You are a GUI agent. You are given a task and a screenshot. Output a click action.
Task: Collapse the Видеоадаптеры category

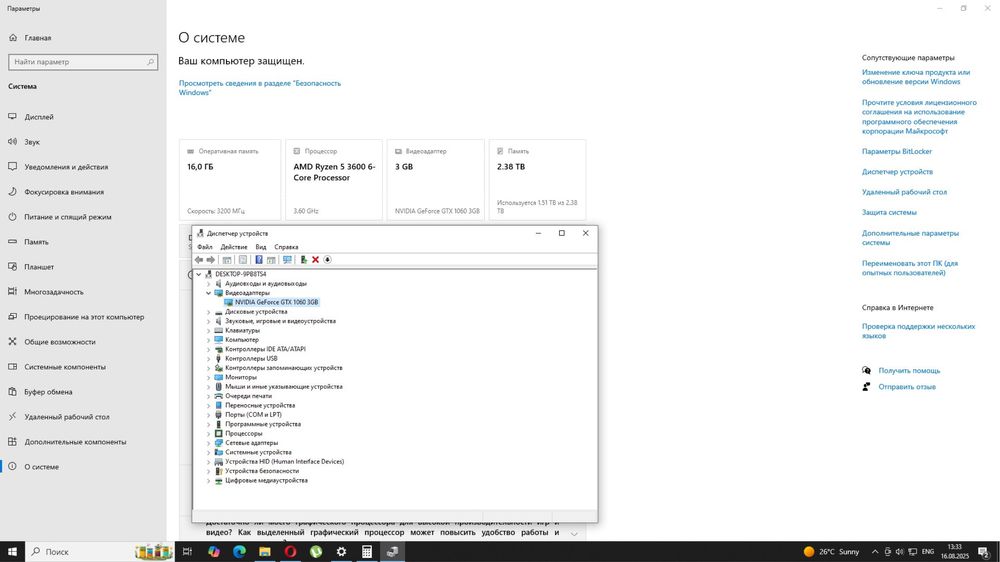pos(208,293)
